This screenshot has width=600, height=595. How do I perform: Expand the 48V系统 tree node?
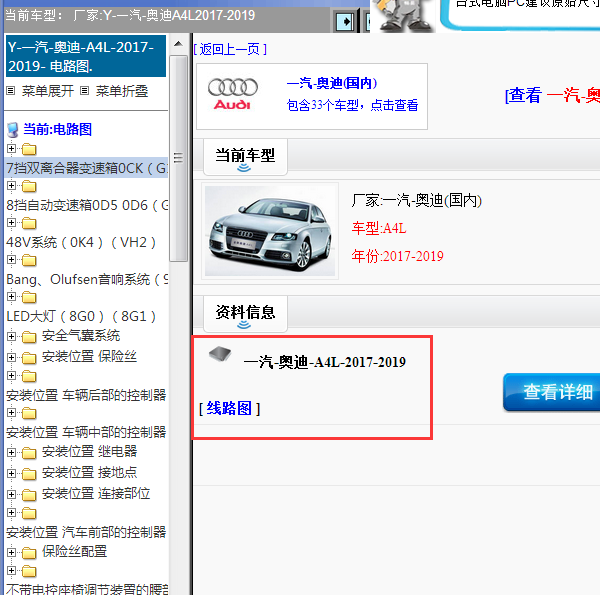[x=11, y=222]
